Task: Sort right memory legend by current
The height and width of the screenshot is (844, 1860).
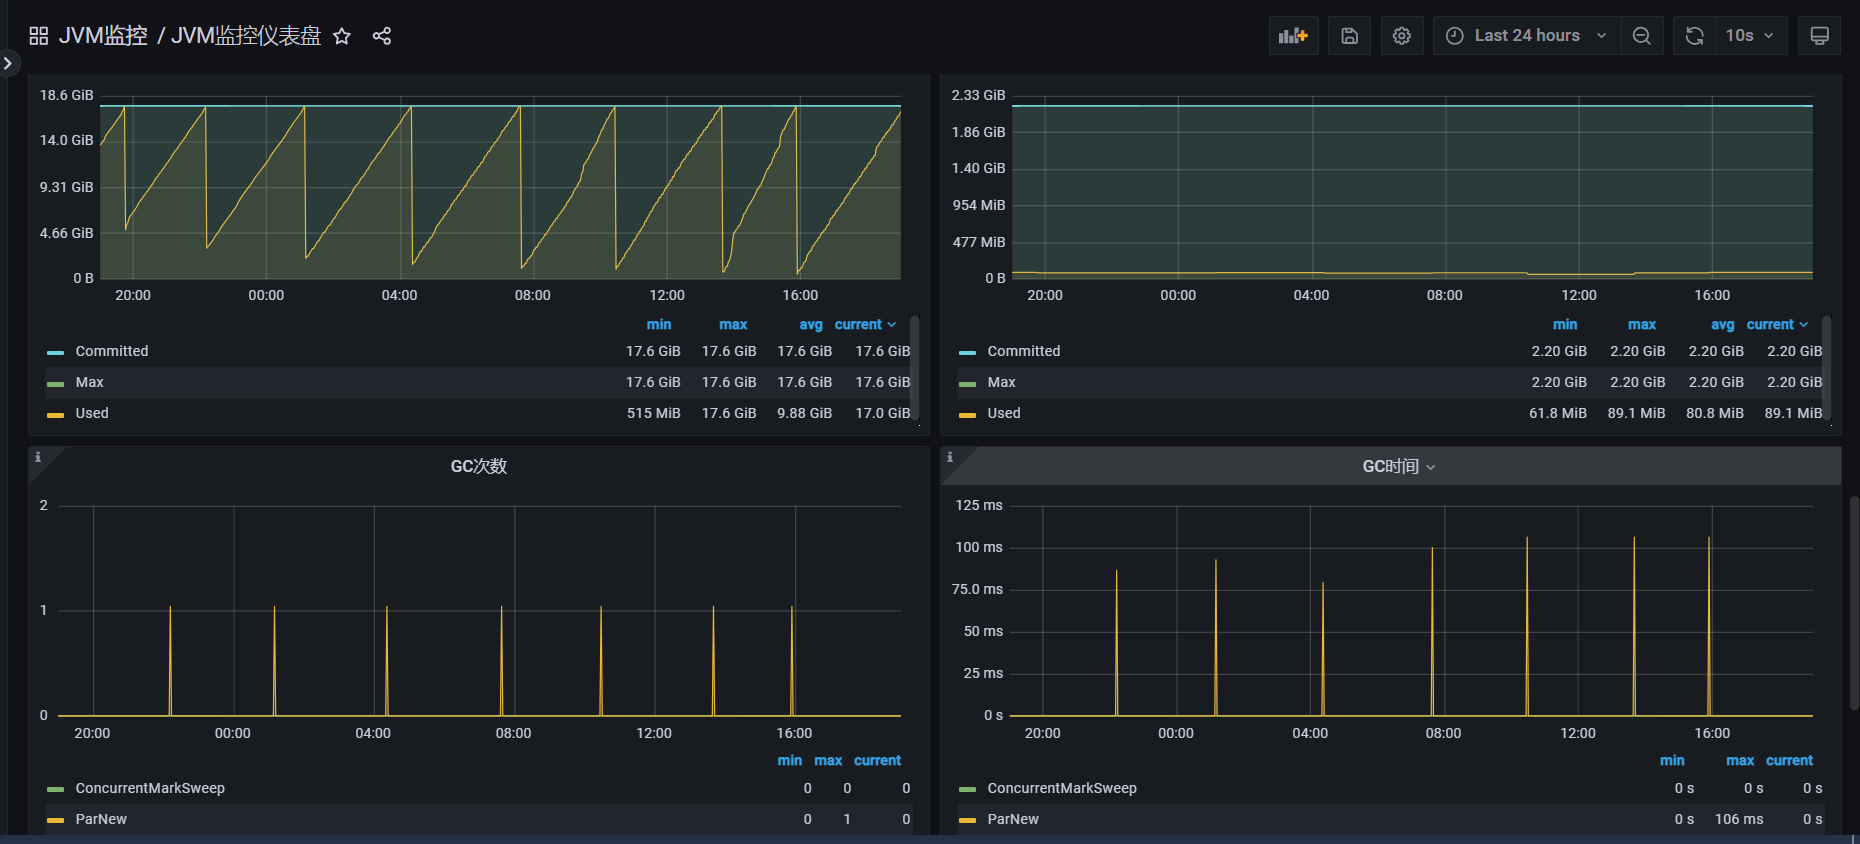Action: [x=1777, y=325]
